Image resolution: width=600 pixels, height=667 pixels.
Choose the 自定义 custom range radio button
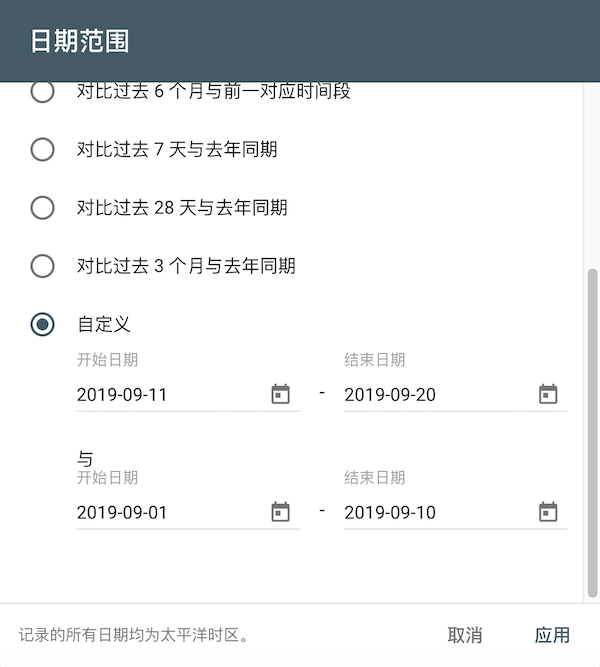(x=42, y=324)
